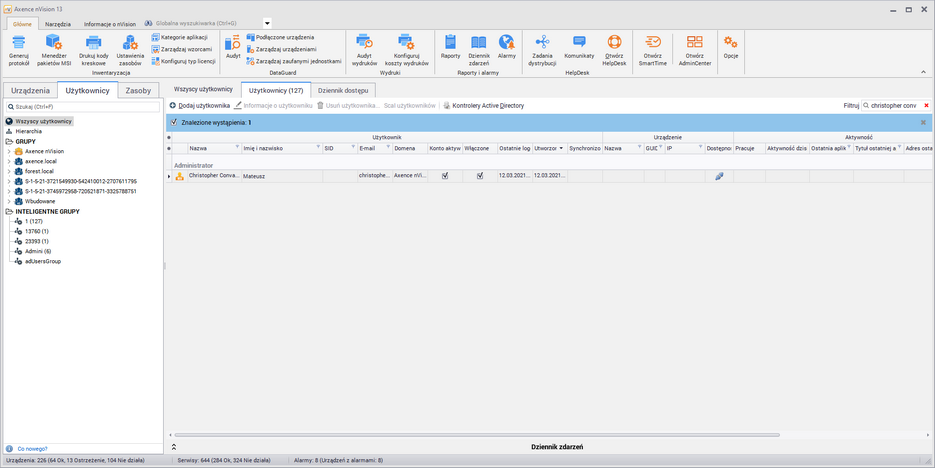Click the Szukaj search field in sidebar
Viewport: 935px width, 468px height.
pos(80,106)
